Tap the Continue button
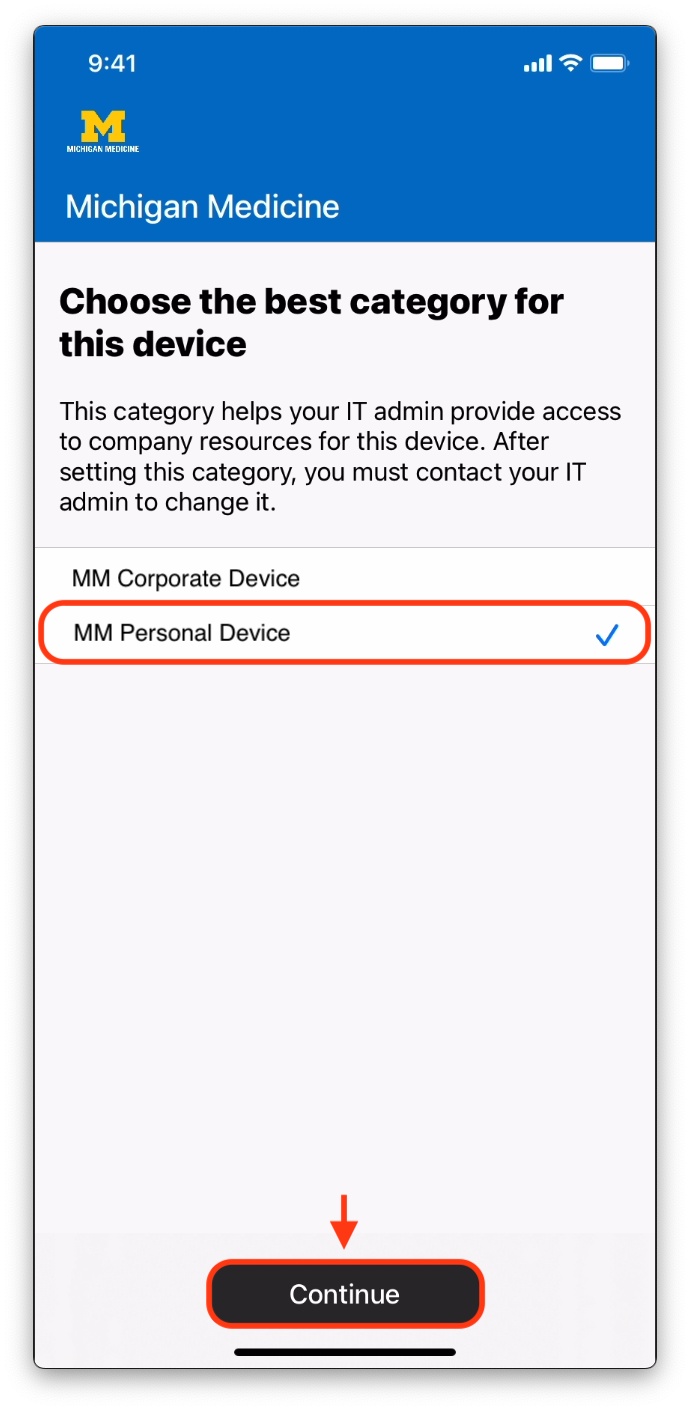Image resolution: width=690 pixels, height=1410 pixels. (345, 1294)
